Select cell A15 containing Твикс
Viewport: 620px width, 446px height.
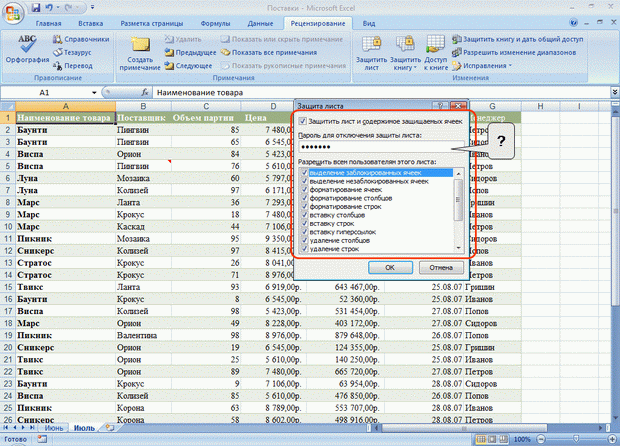tap(66, 287)
